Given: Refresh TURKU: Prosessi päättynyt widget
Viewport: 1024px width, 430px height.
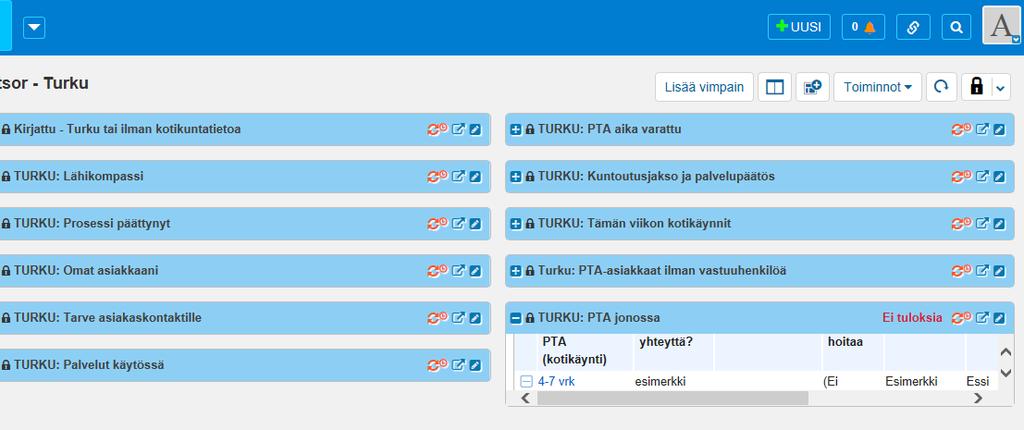Looking at the screenshot, I should coord(438,223).
